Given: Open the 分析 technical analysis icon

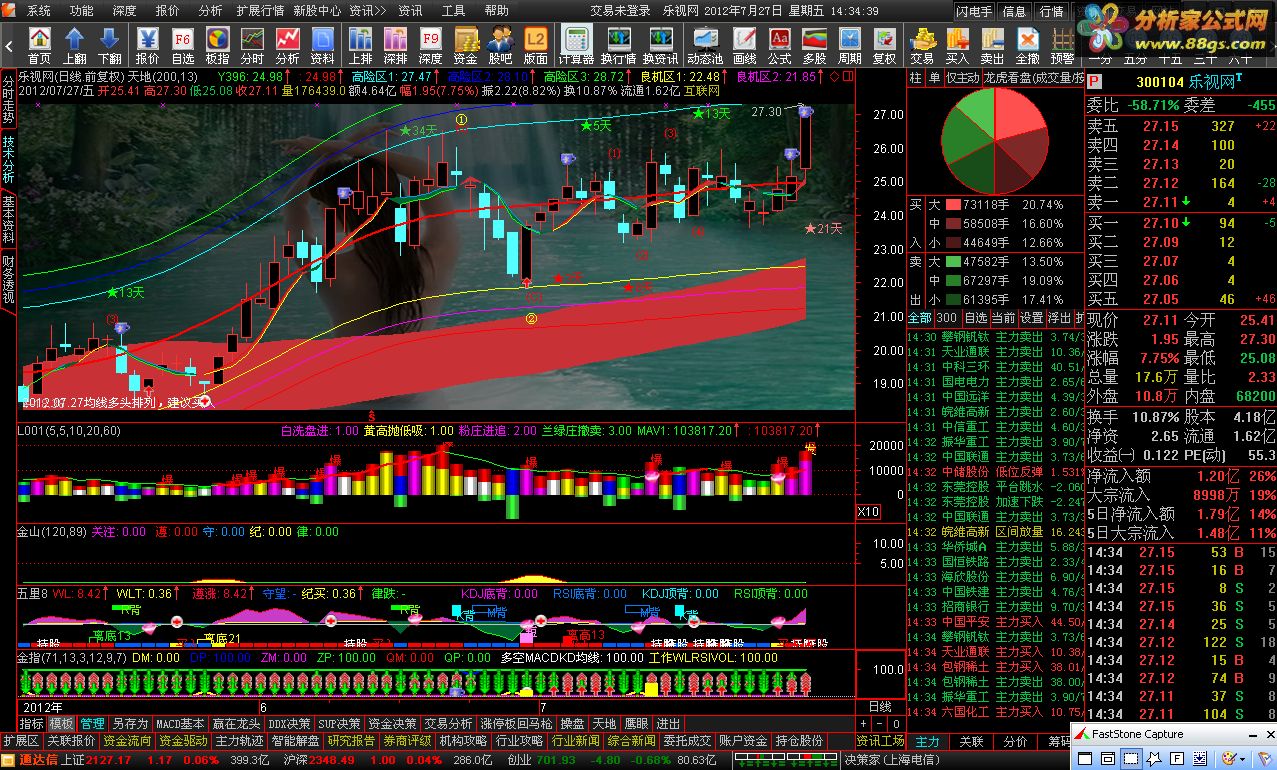Looking at the screenshot, I should pyautogui.click(x=288, y=44).
